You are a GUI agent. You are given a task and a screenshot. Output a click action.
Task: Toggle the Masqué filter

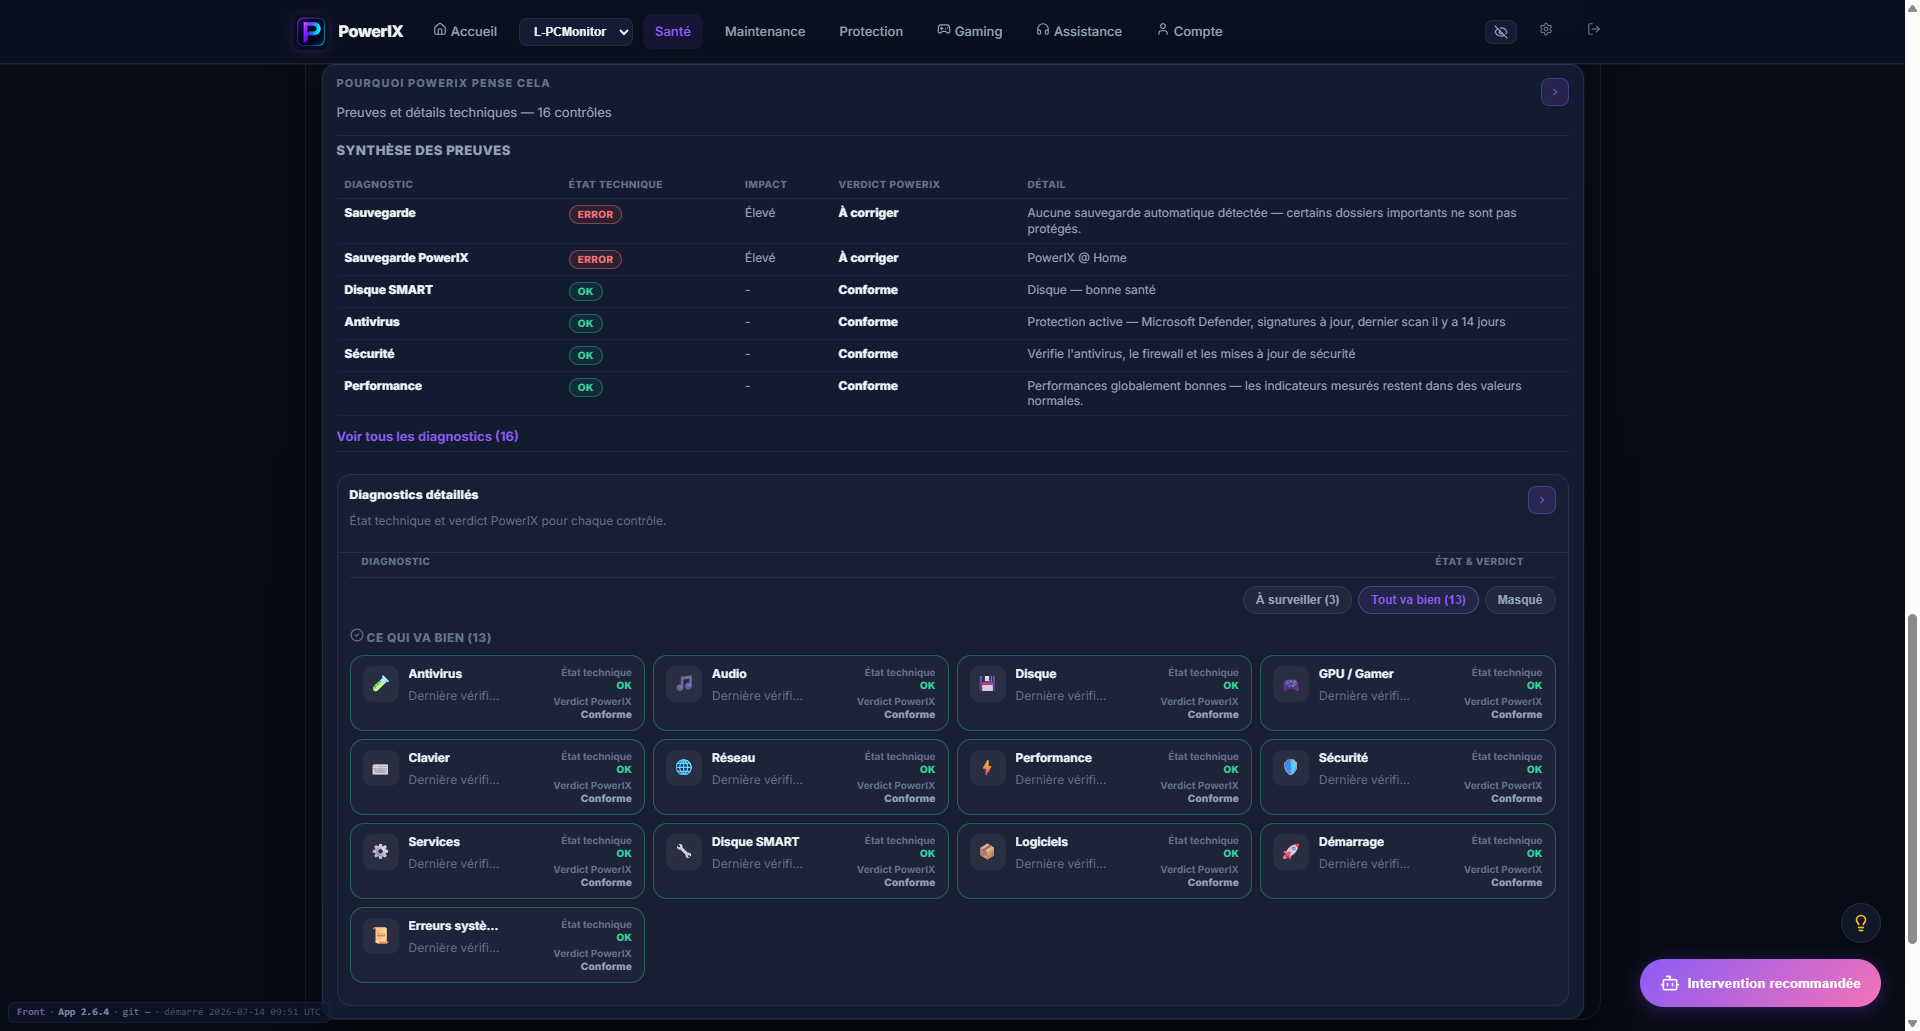(x=1519, y=600)
